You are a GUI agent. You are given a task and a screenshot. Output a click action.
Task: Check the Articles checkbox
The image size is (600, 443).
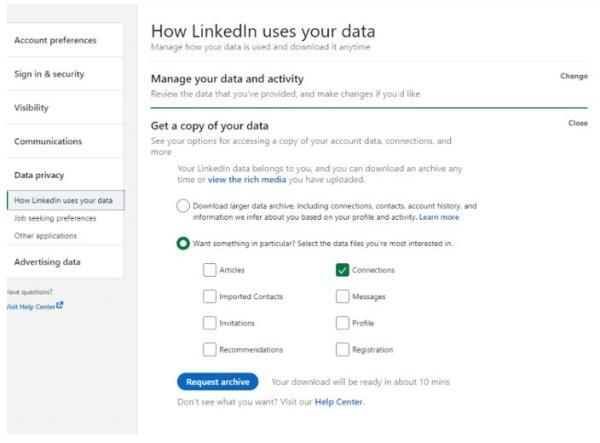pyautogui.click(x=210, y=270)
